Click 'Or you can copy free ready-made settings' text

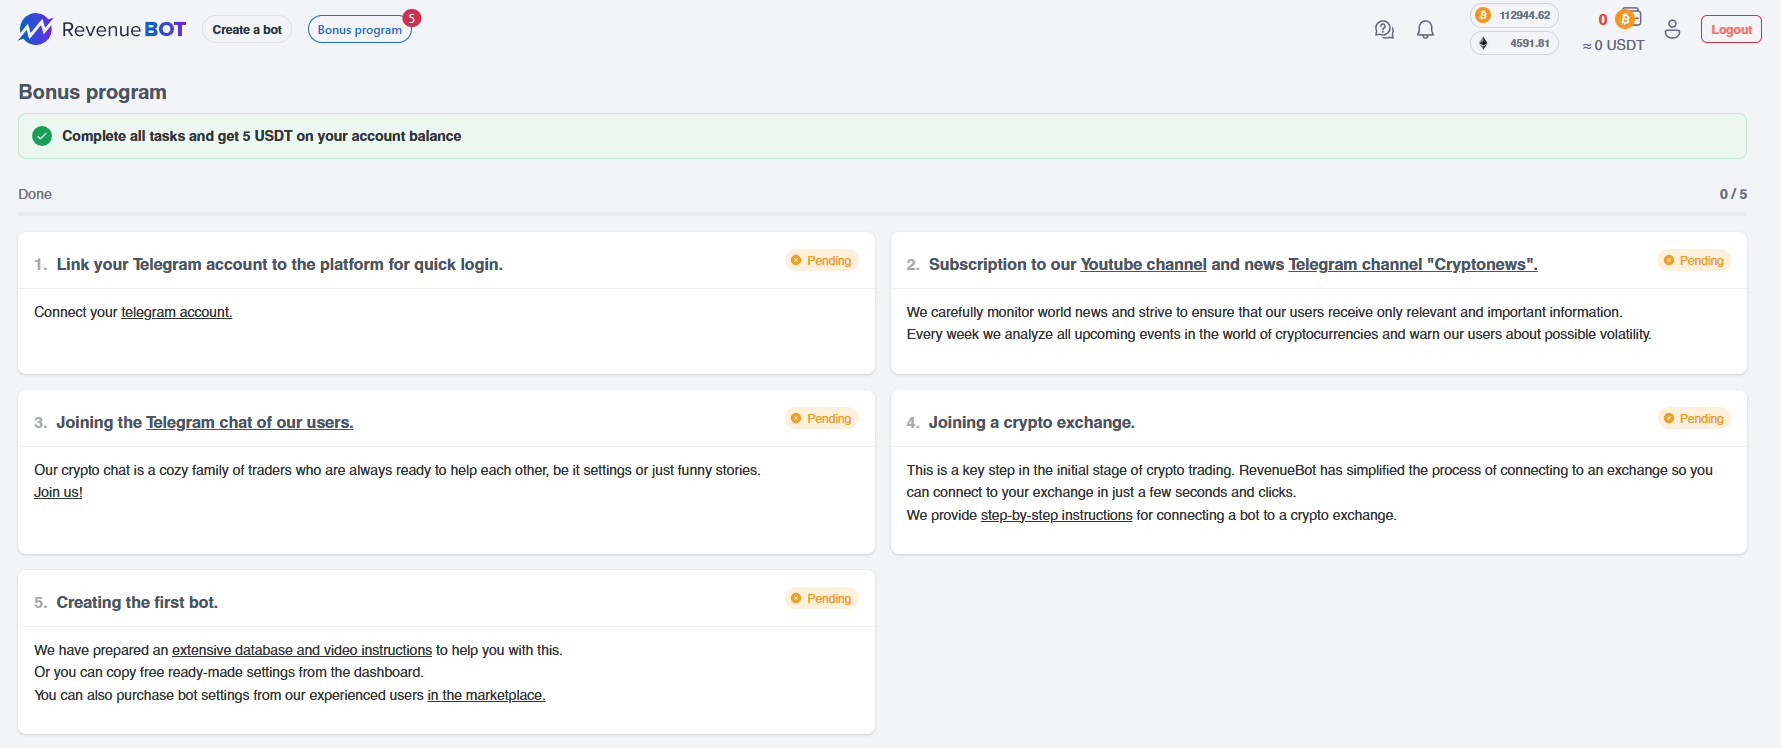(229, 672)
